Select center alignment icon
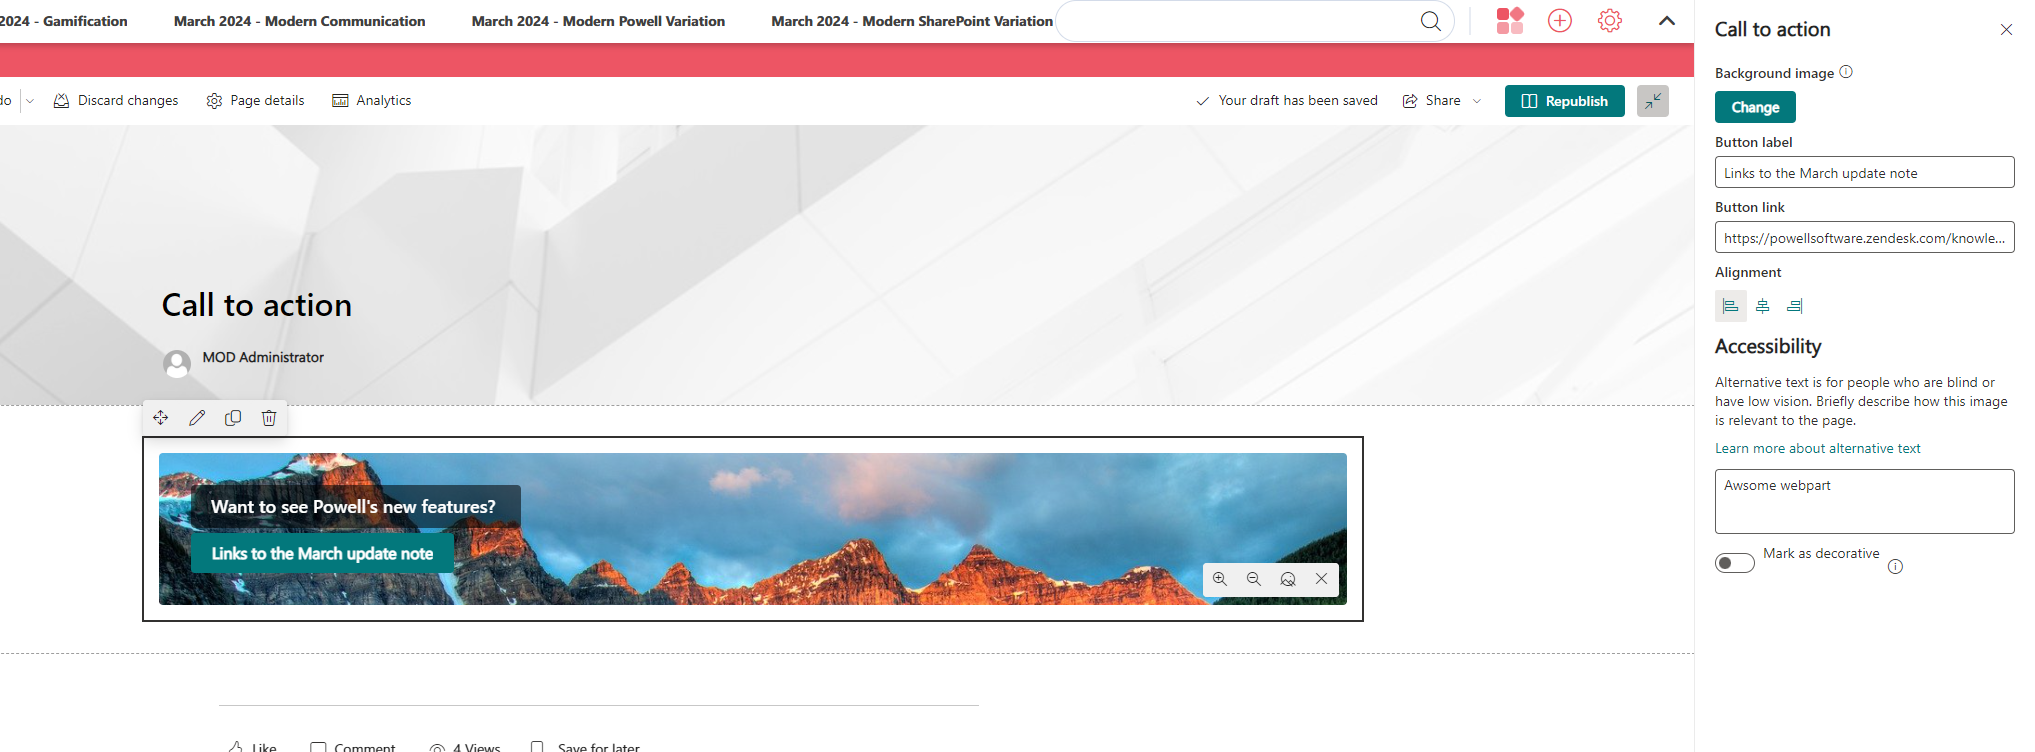2035x752 pixels. tap(1763, 306)
